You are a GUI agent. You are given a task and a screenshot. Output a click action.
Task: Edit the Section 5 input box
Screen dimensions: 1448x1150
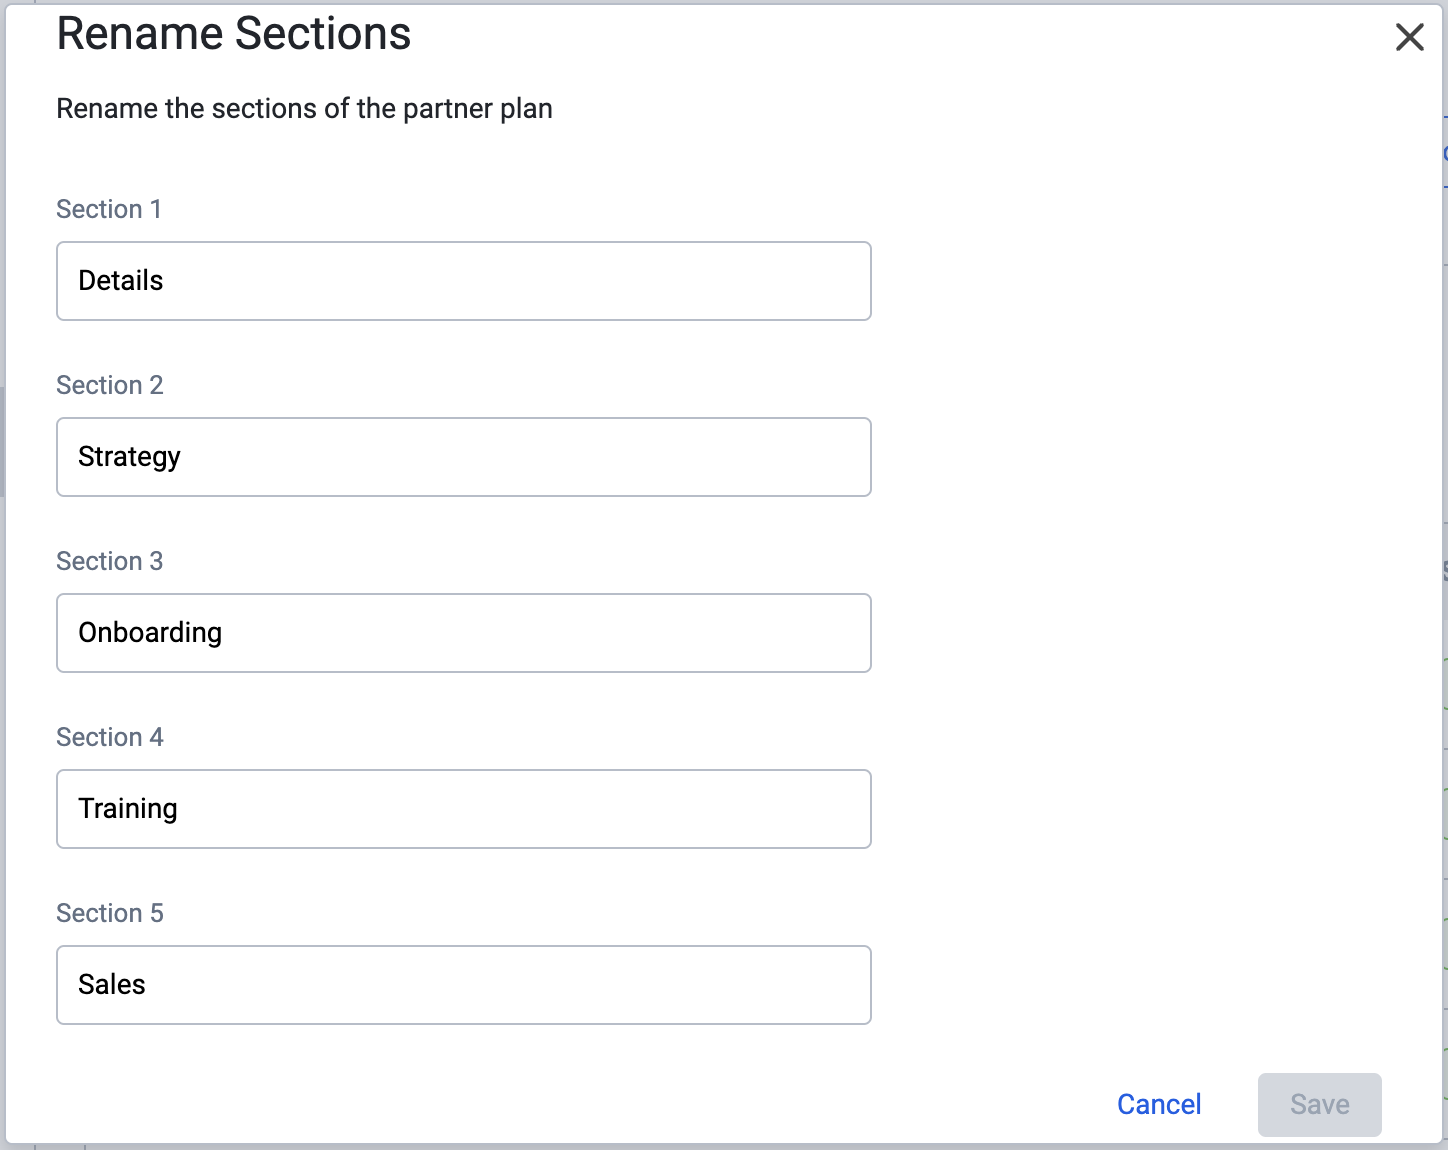[464, 985]
